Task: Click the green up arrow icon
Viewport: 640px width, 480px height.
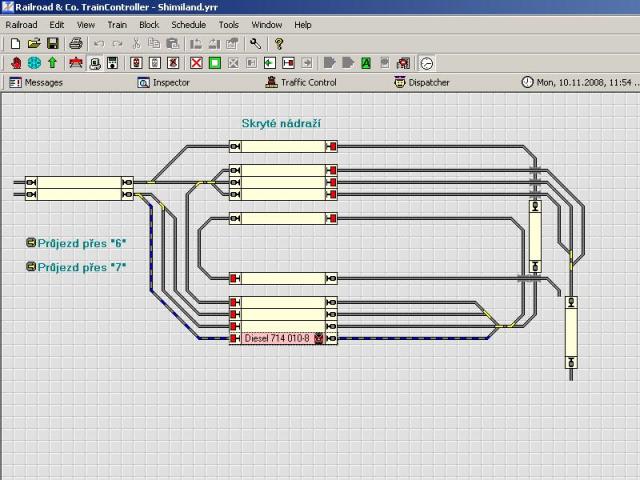Action: (x=52, y=63)
